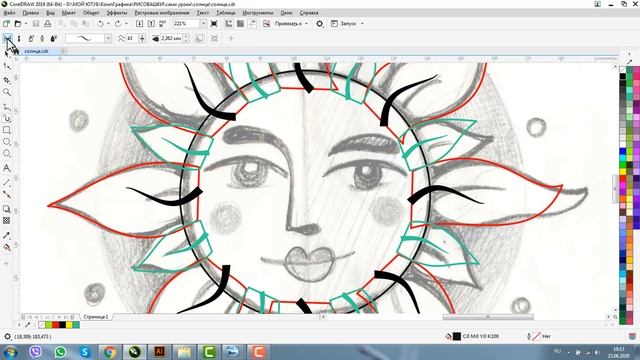This screenshot has height=360, width=640.
Task: Open the undo history dropdown arrow
Action: [x=108, y=24]
